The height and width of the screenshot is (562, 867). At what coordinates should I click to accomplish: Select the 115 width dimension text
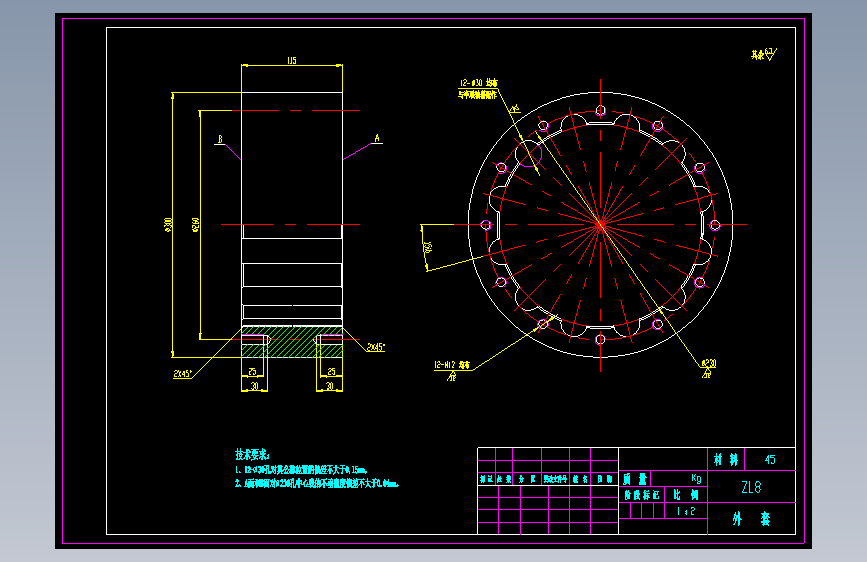(x=292, y=60)
